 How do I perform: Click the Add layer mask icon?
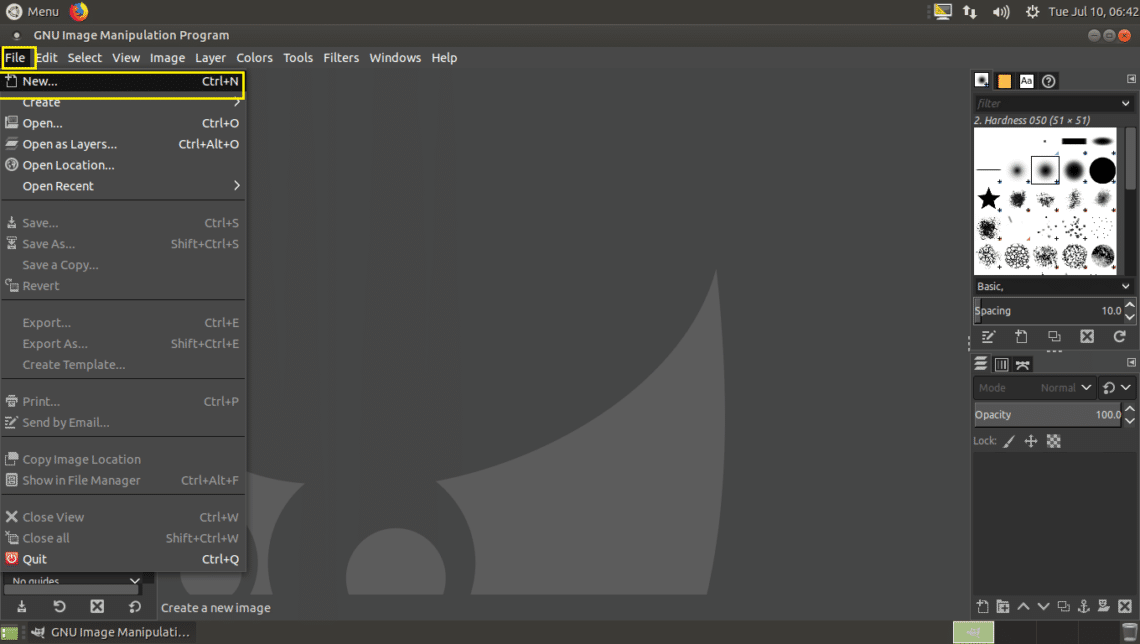pos(1104,606)
